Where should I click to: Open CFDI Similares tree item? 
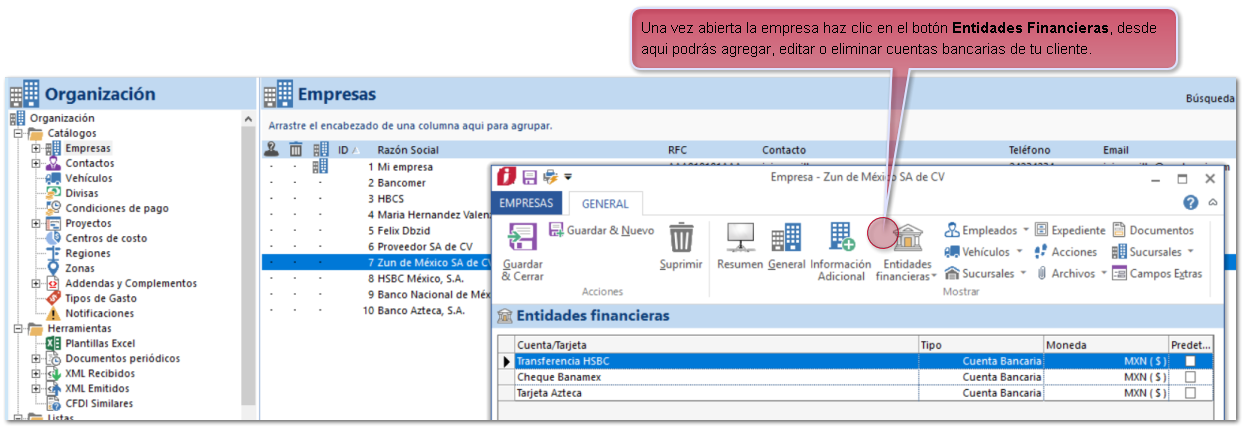coord(99,403)
